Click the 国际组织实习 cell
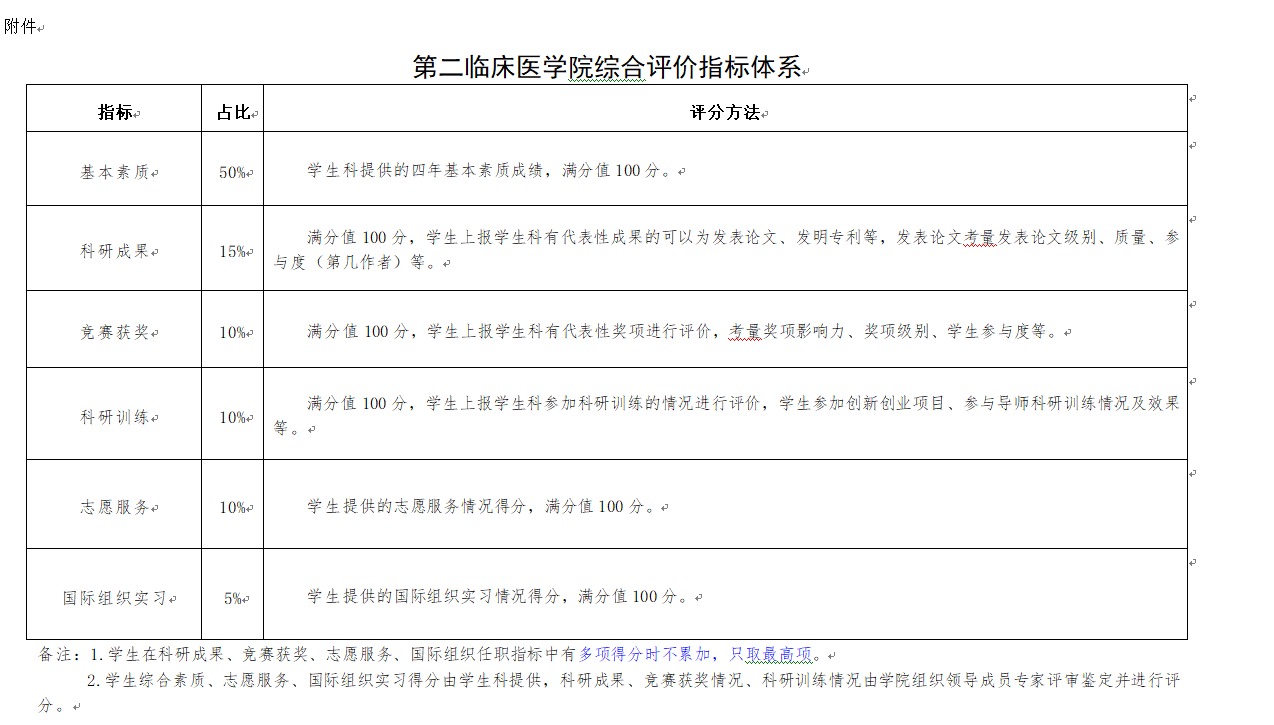The image size is (1274, 725). coord(115,598)
